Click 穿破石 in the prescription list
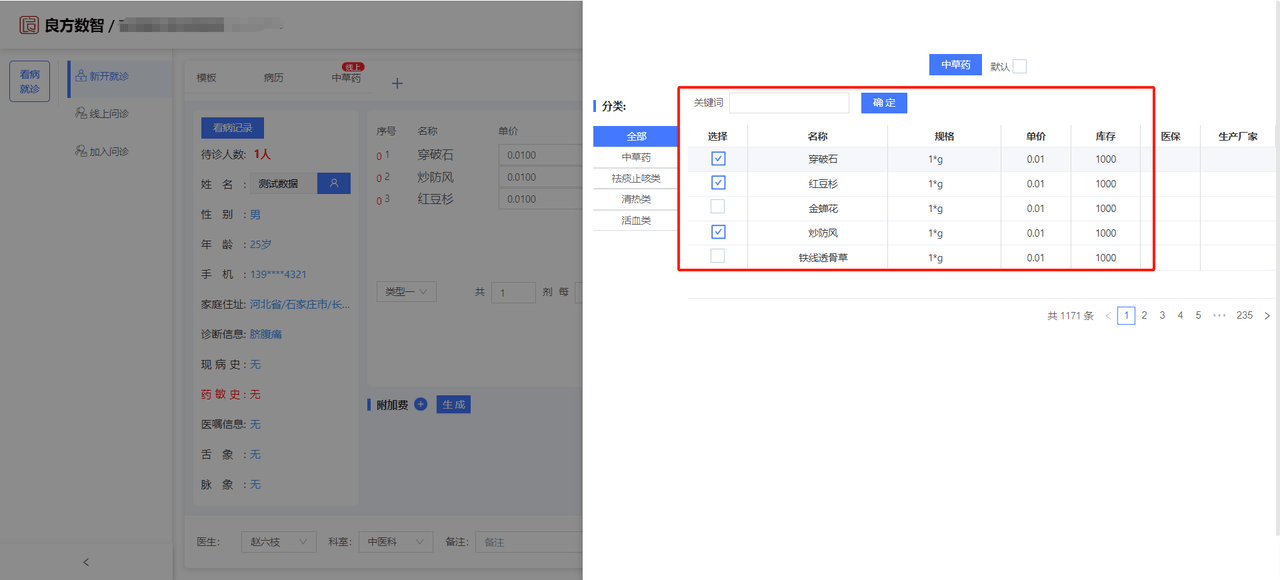1280x580 pixels. [436, 155]
